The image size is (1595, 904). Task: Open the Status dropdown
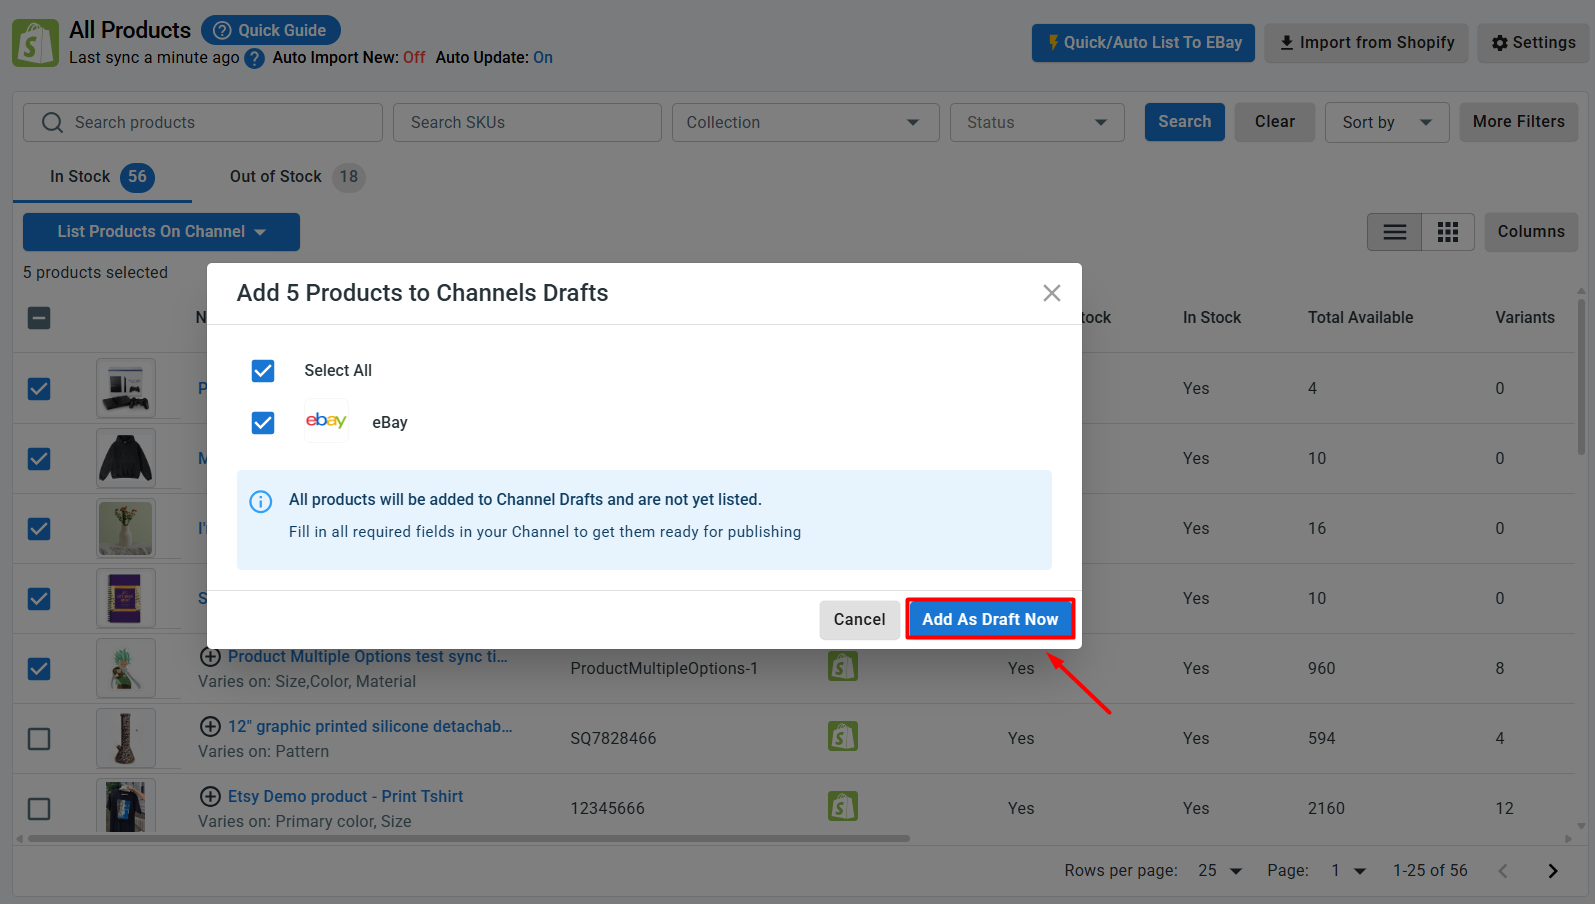[1037, 122]
